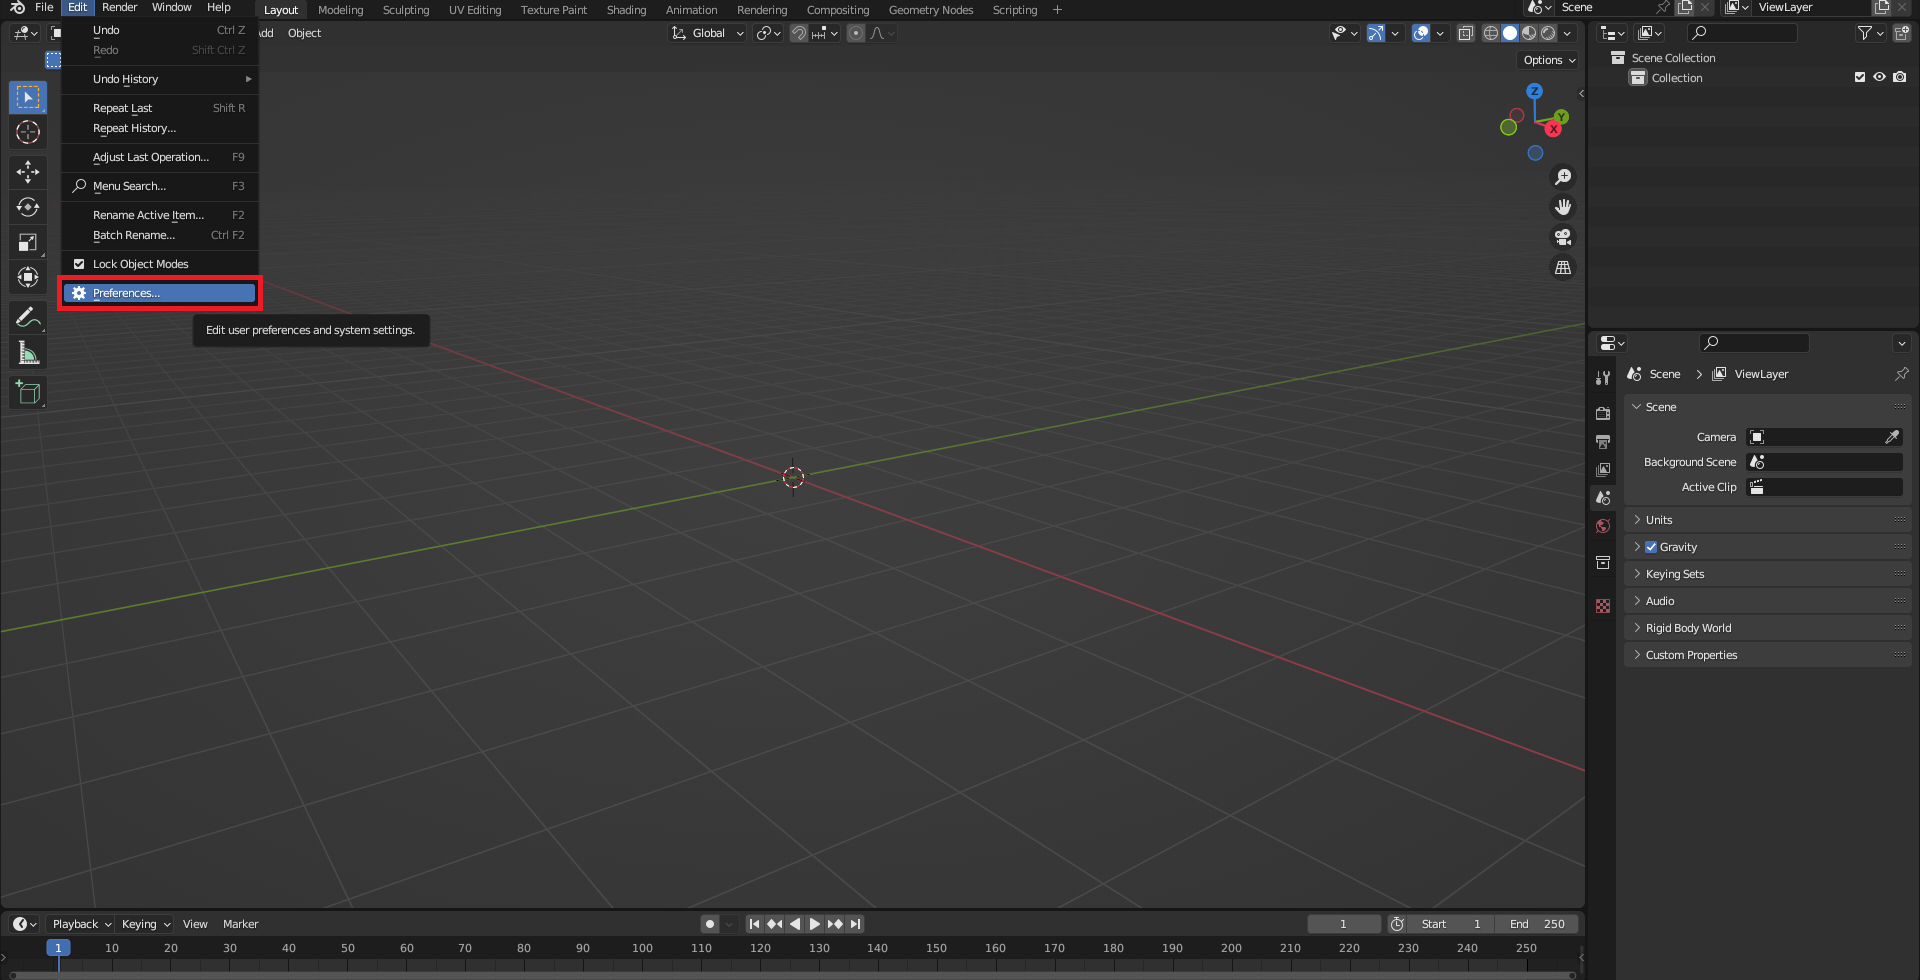Viewport: 1920px width, 980px height.
Task: Open the Tool properties tab
Action: point(1603,378)
